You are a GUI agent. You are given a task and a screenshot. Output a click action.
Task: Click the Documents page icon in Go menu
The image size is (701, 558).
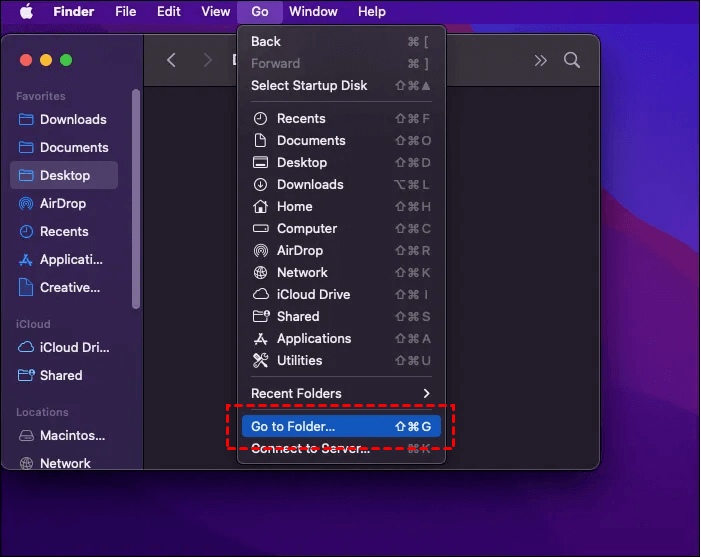260,140
